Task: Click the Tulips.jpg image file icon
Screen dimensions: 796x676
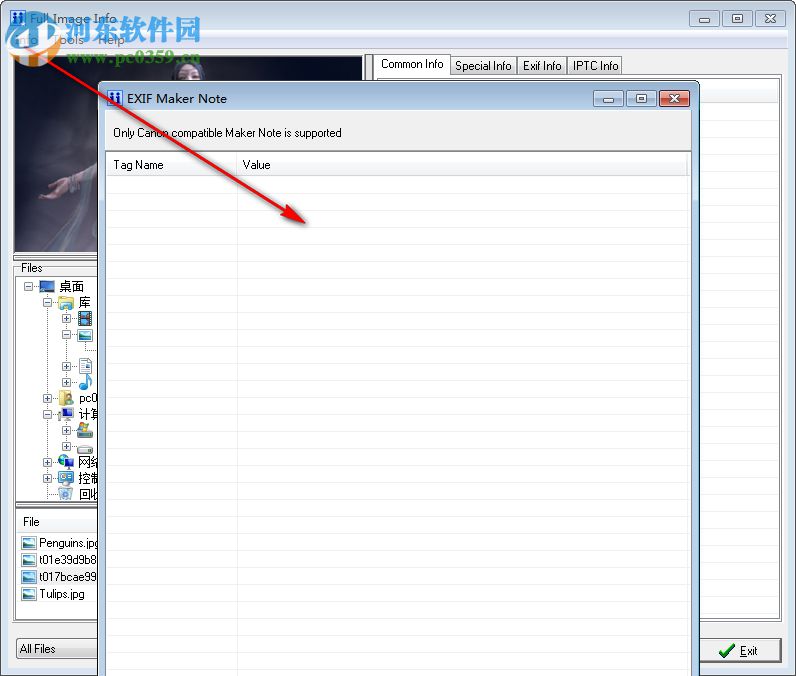Action: pos(29,594)
